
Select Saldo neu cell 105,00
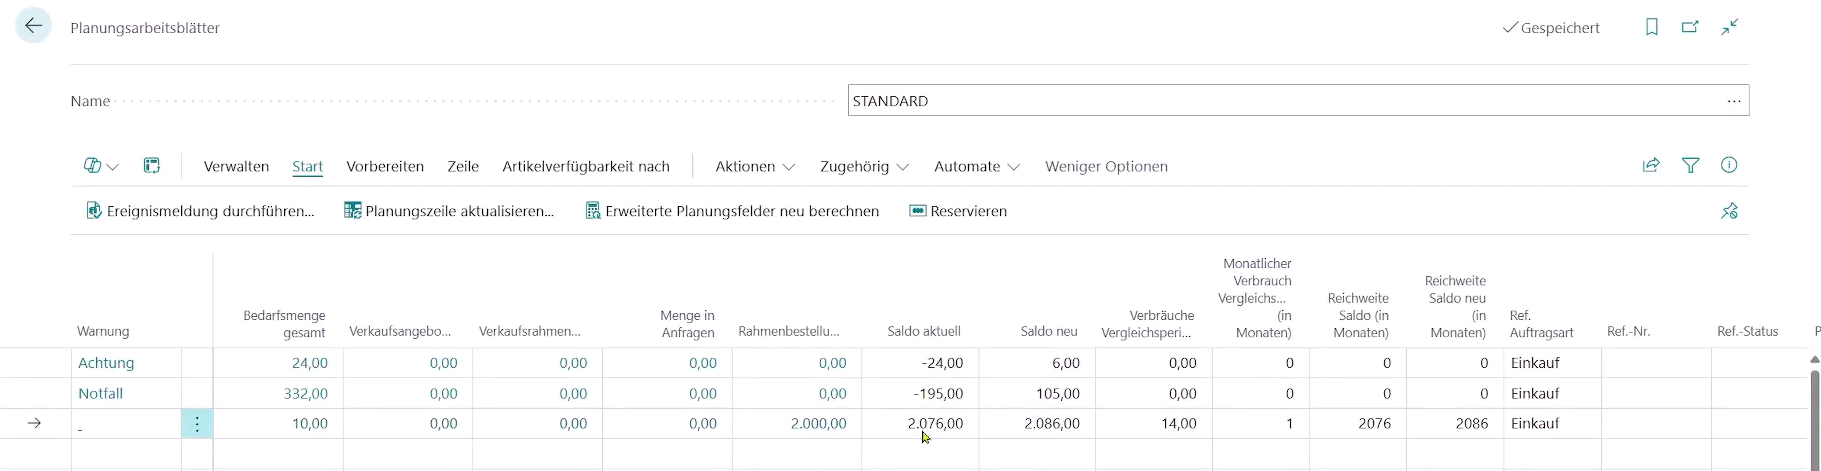pyautogui.click(x=1037, y=393)
